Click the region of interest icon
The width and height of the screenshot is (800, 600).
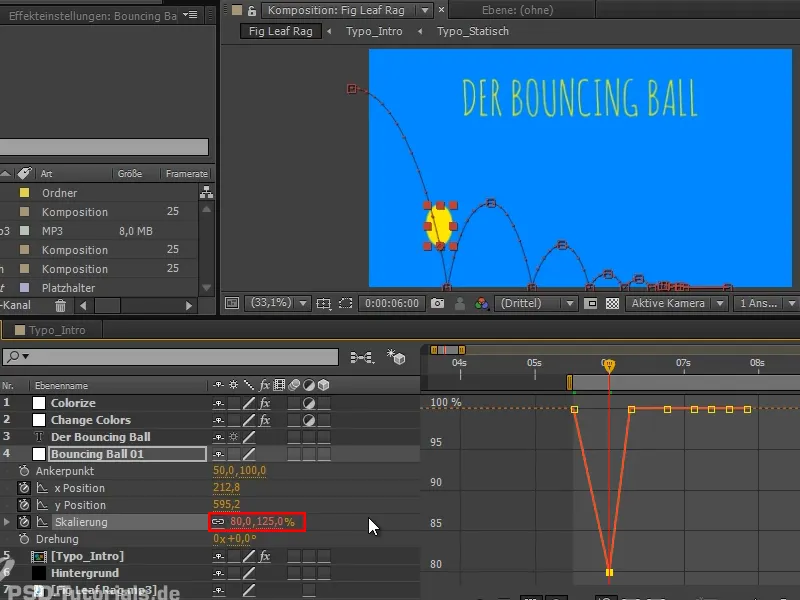tap(345, 303)
